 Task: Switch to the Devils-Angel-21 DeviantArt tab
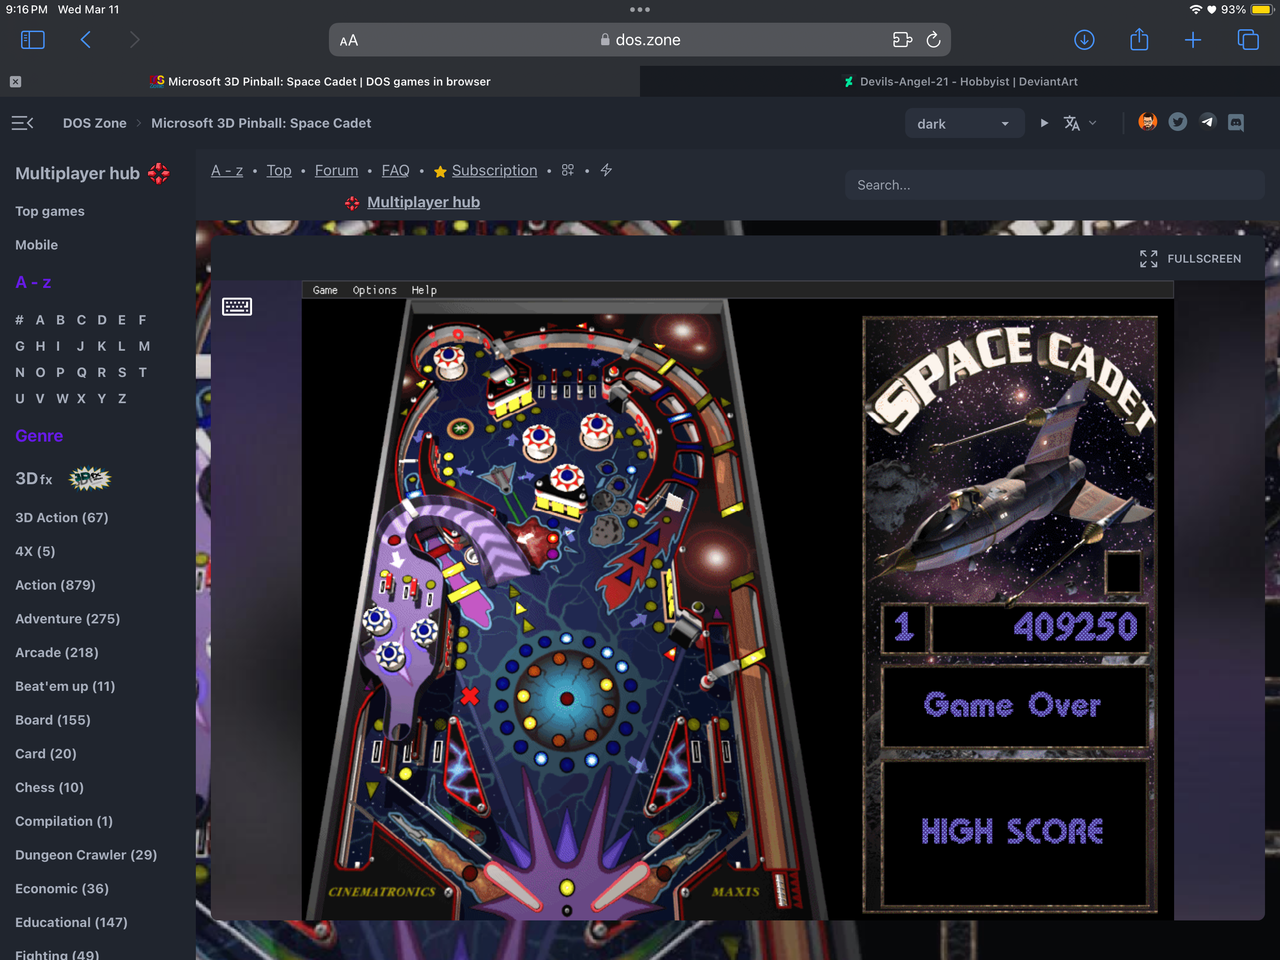(960, 82)
